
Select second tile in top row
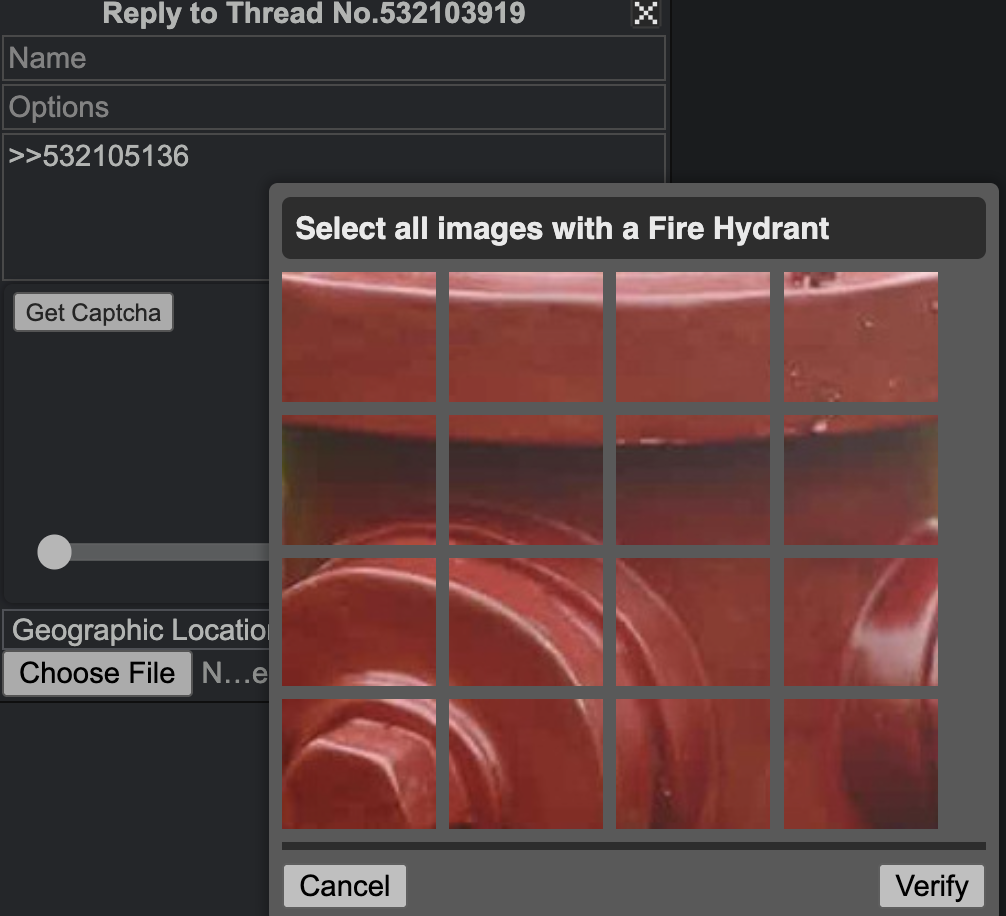click(525, 337)
